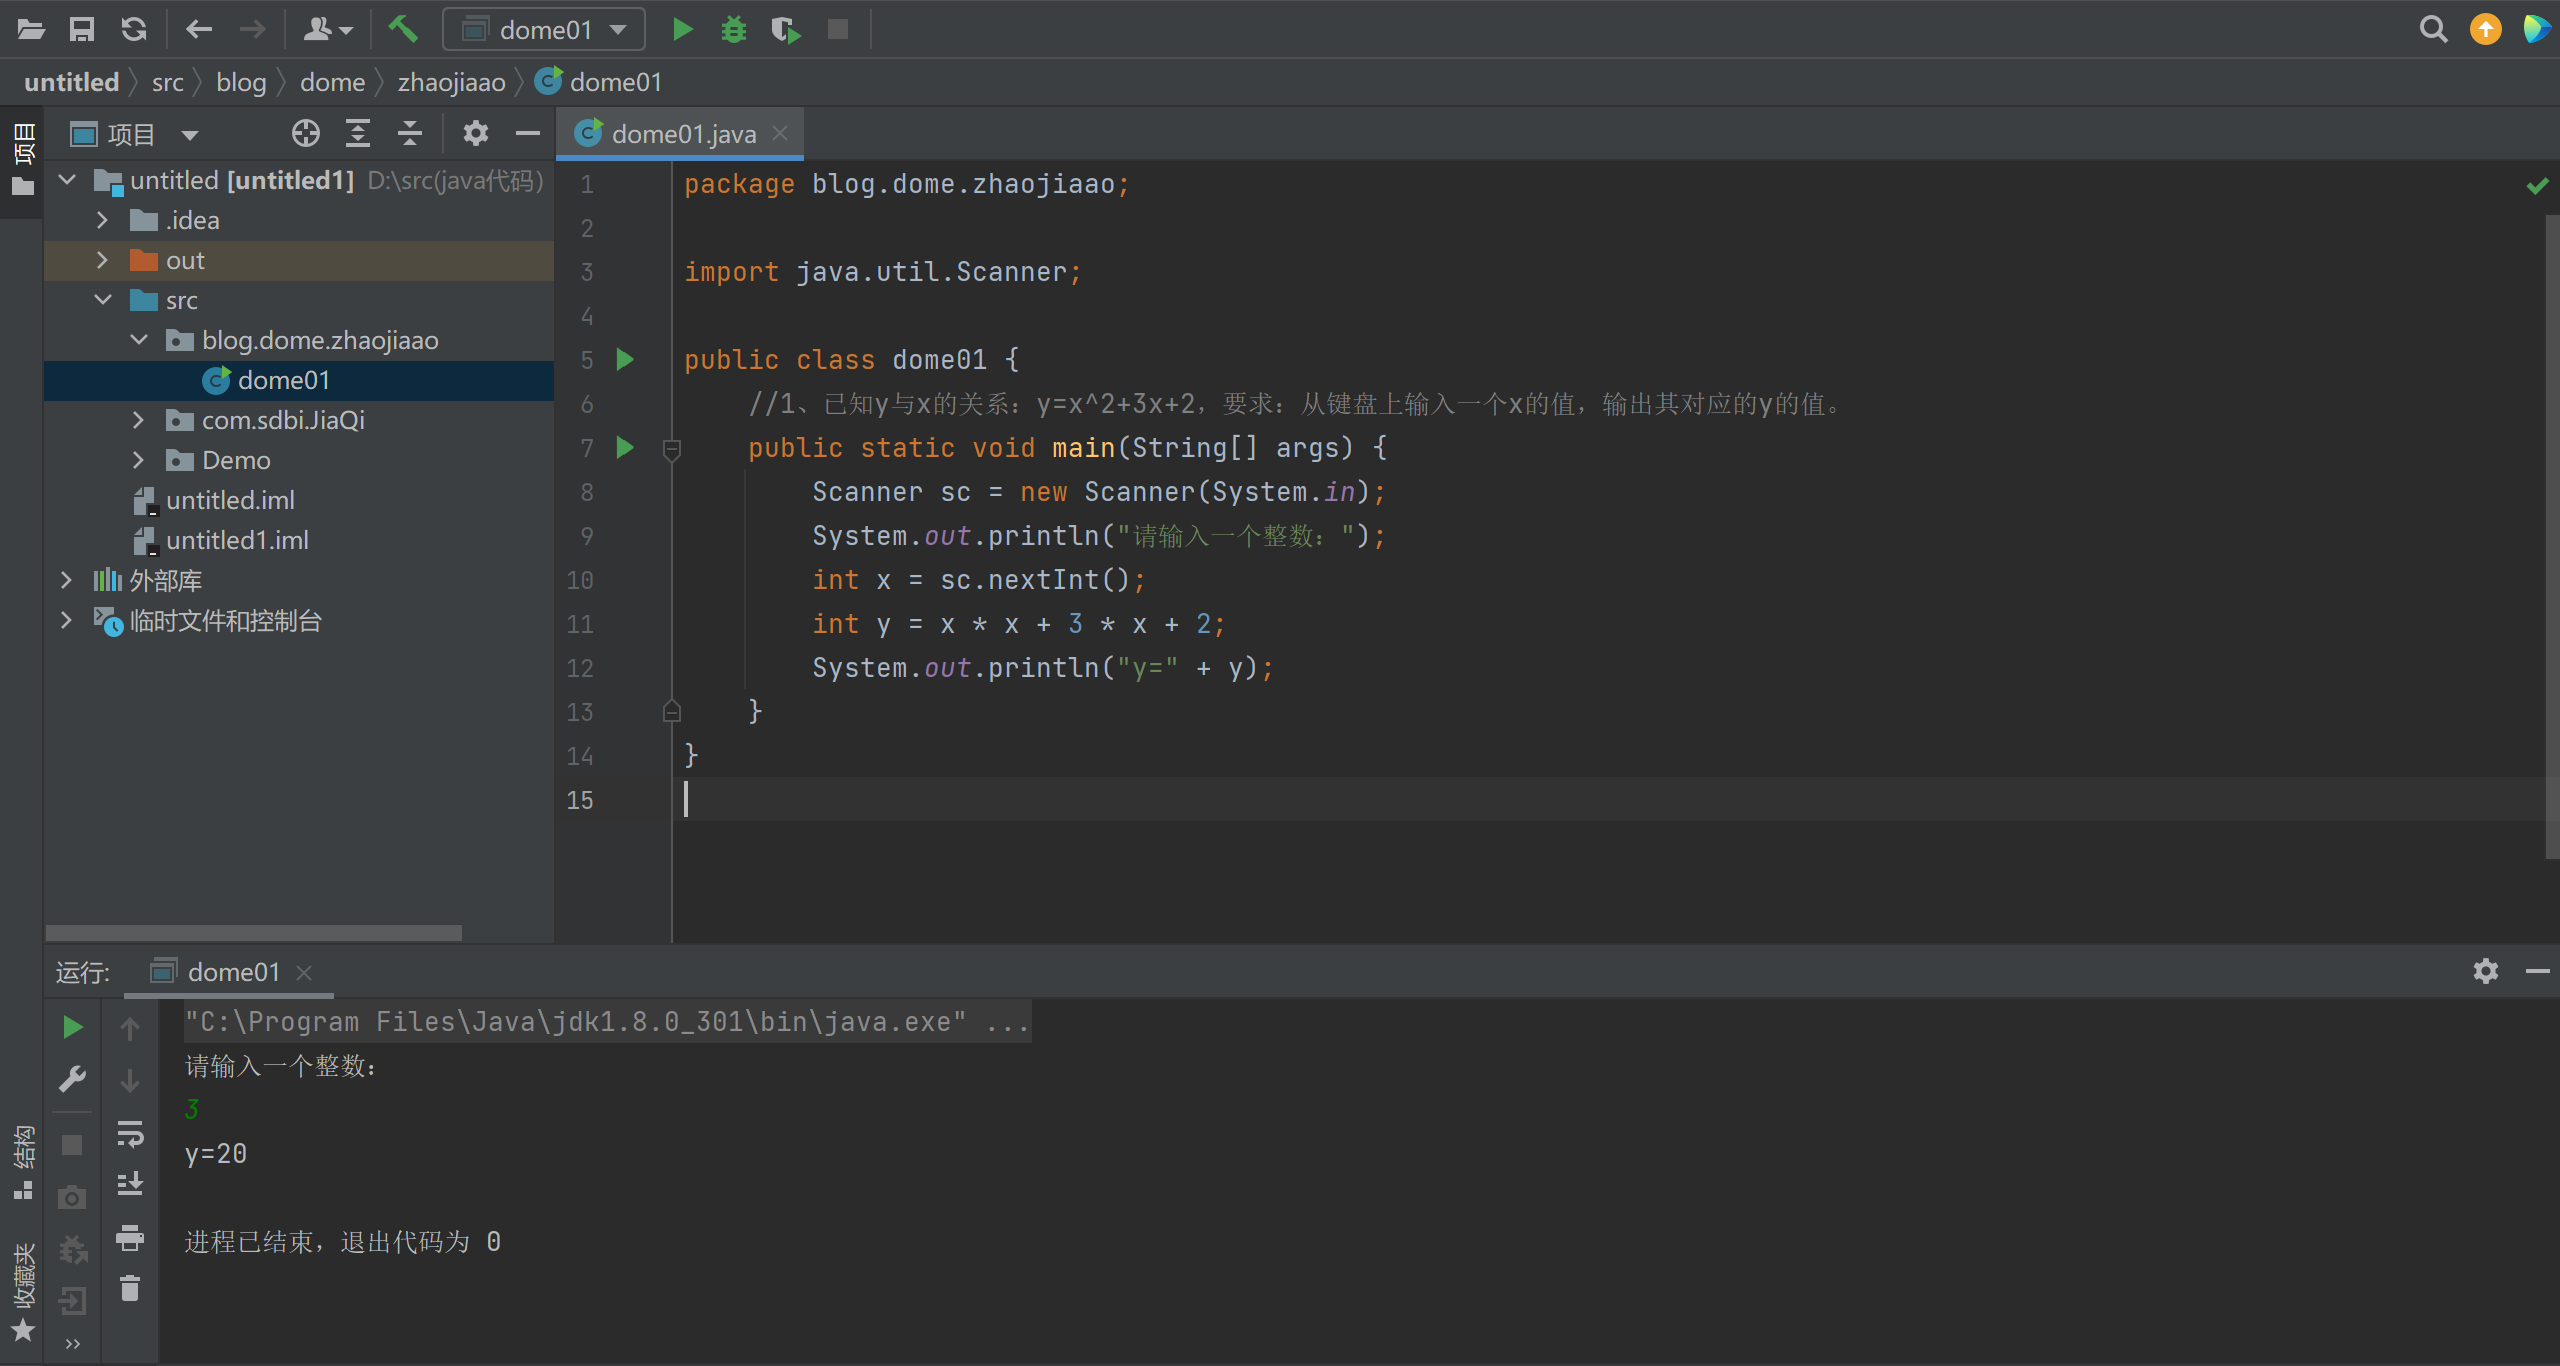
Task: Click the locate target crosshair icon in project panel
Action: 305,133
